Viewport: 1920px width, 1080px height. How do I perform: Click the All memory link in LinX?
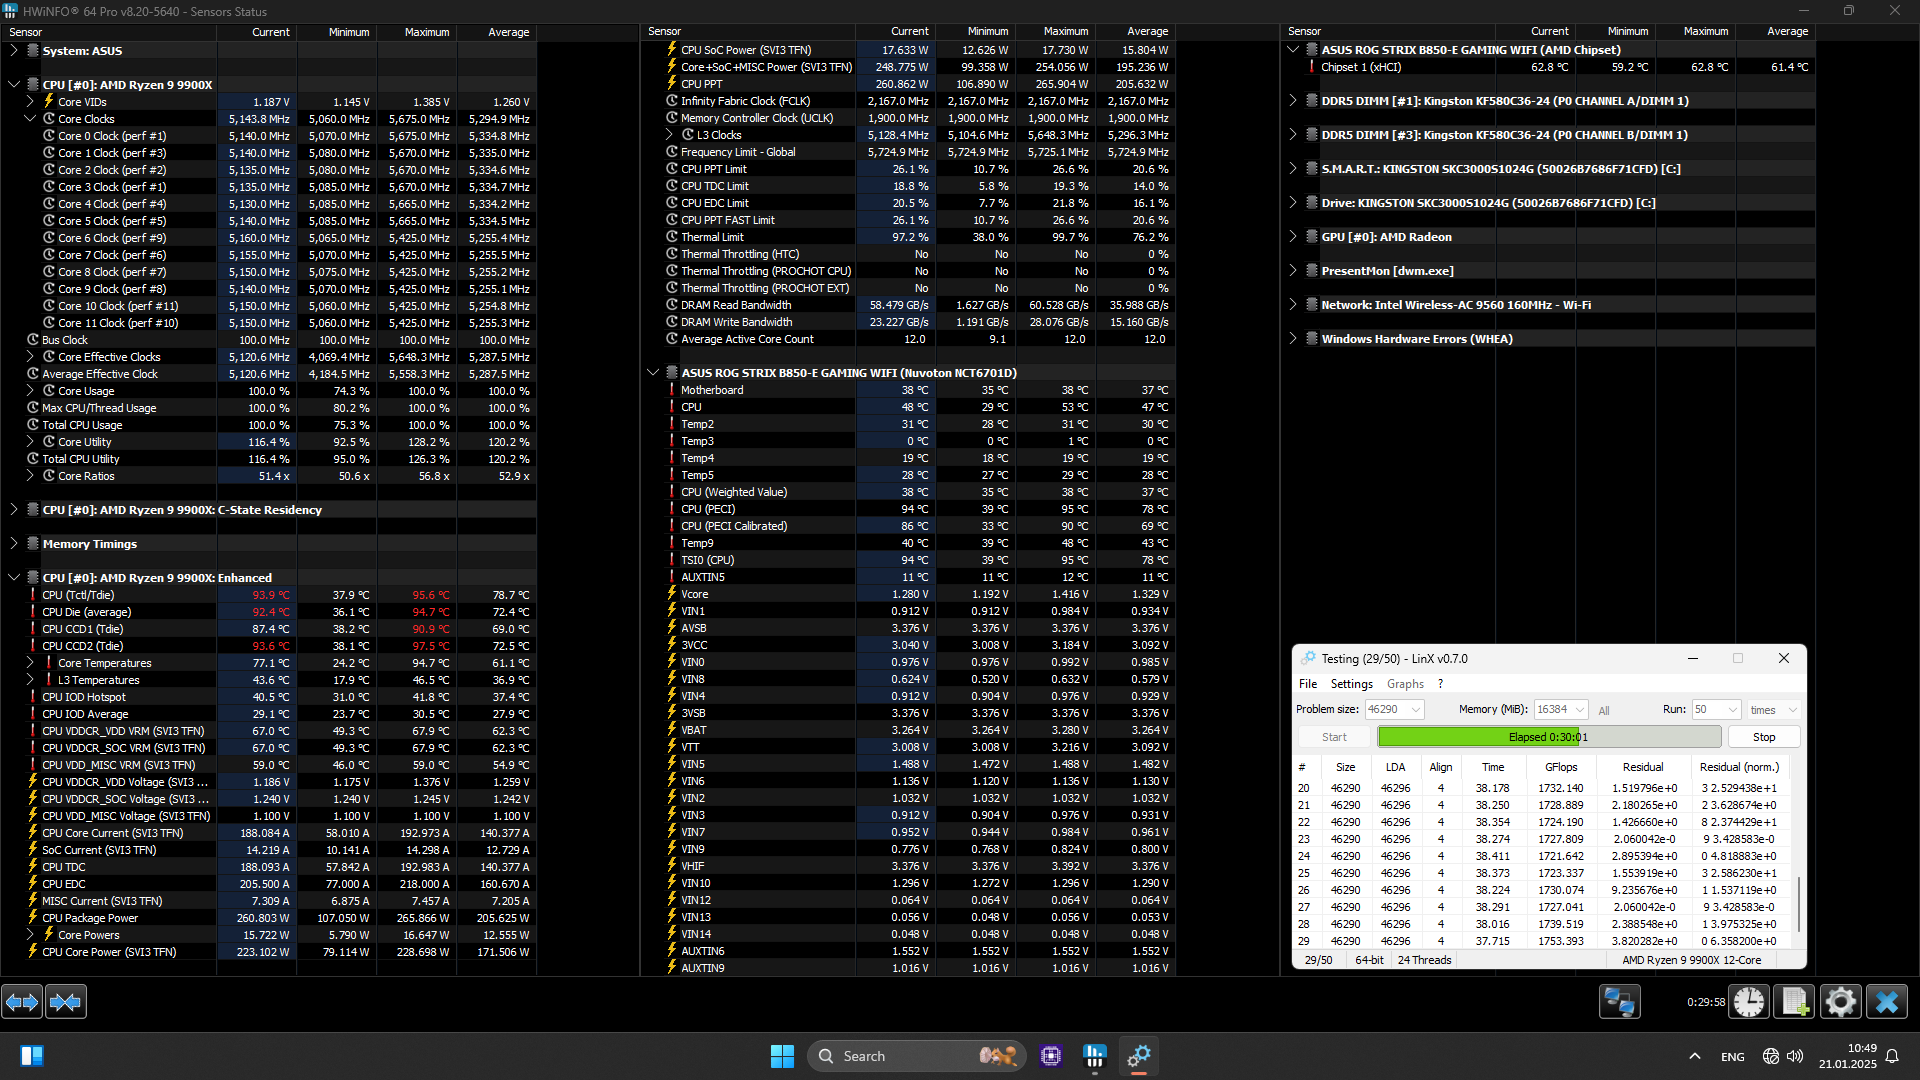coord(1604,711)
